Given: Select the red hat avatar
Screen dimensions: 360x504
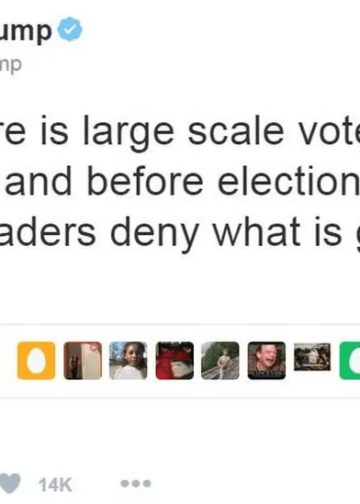Looking at the screenshot, I should pos(174,360).
